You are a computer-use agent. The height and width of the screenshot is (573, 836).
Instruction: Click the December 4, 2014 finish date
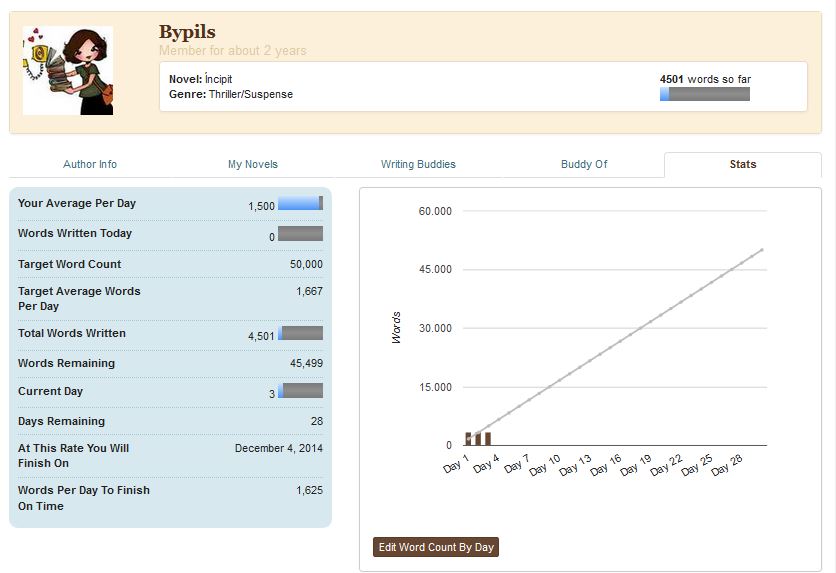click(x=279, y=448)
